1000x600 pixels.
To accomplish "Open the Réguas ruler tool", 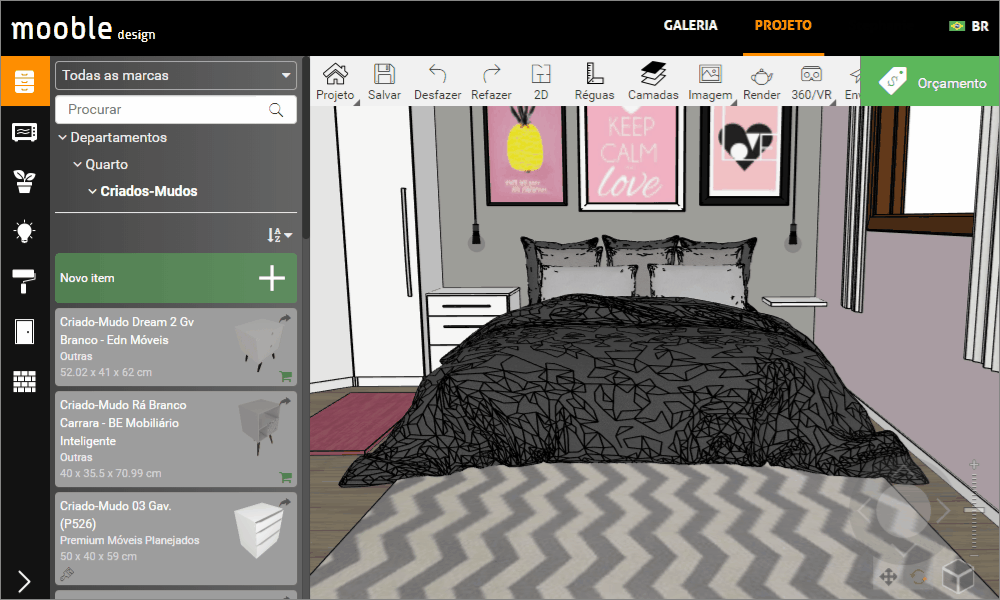I will [594, 82].
